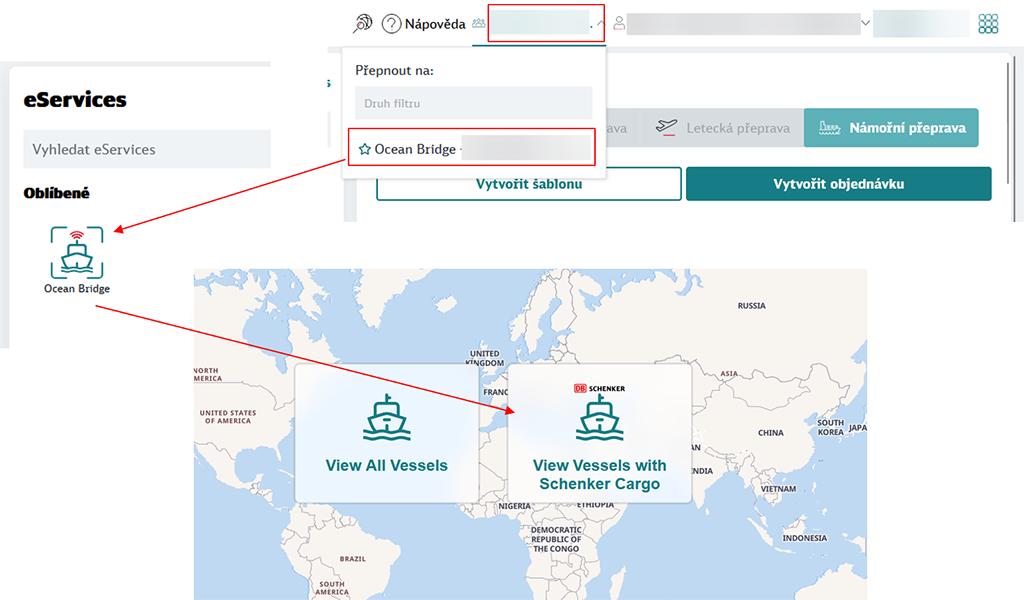Click the RUSSIA label on the map
The width and height of the screenshot is (1024, 600).
click(752, 306)
